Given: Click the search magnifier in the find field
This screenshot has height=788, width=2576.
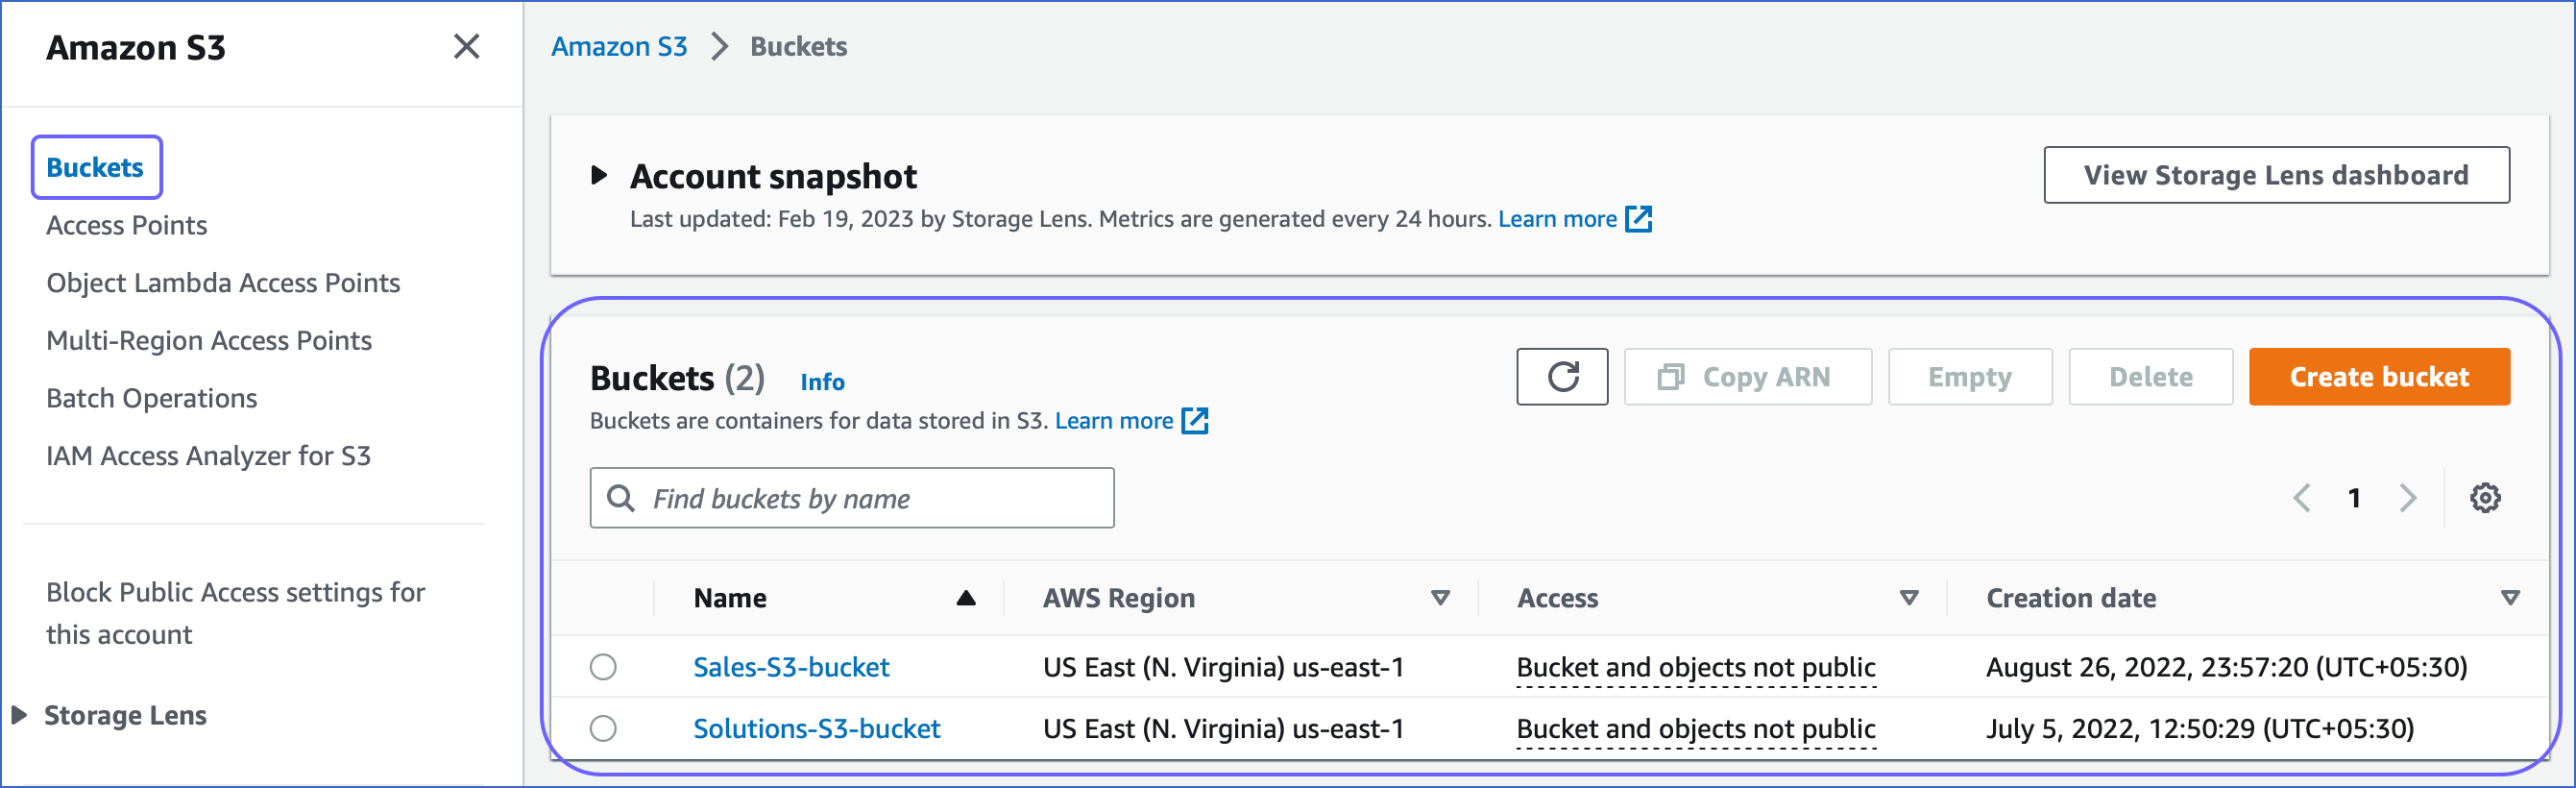Looking at the screenshot, I should (x=621, y=497).
